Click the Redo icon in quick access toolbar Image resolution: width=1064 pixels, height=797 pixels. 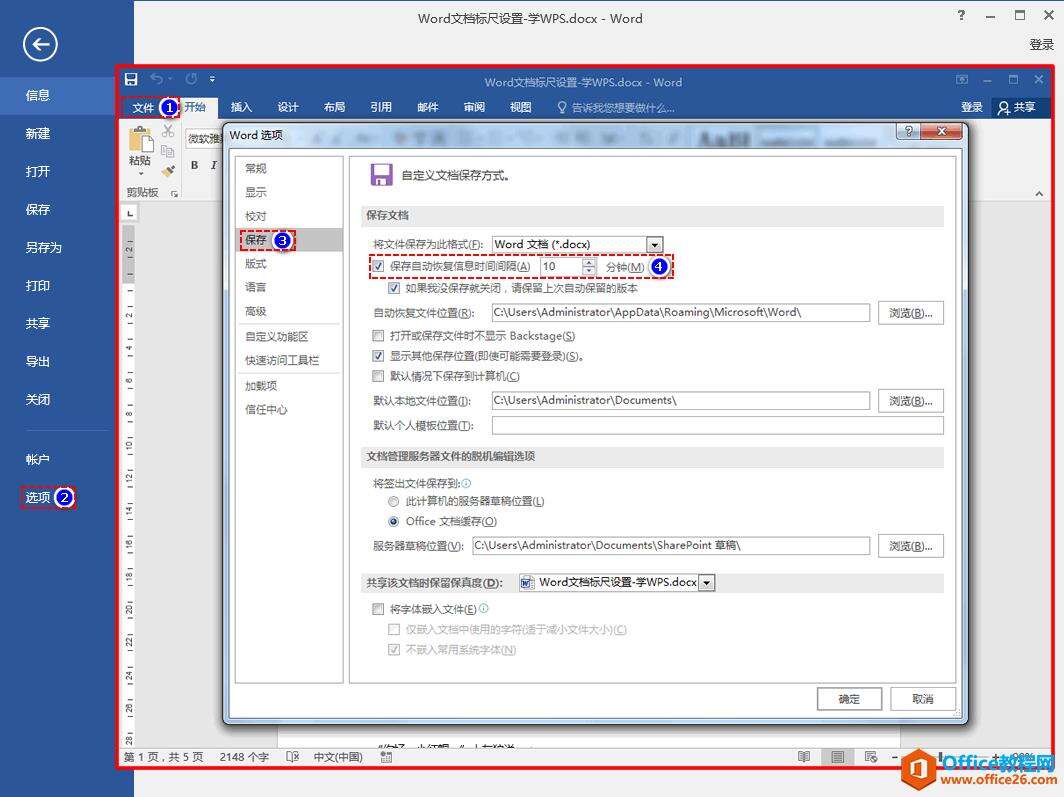coord(191,79)
